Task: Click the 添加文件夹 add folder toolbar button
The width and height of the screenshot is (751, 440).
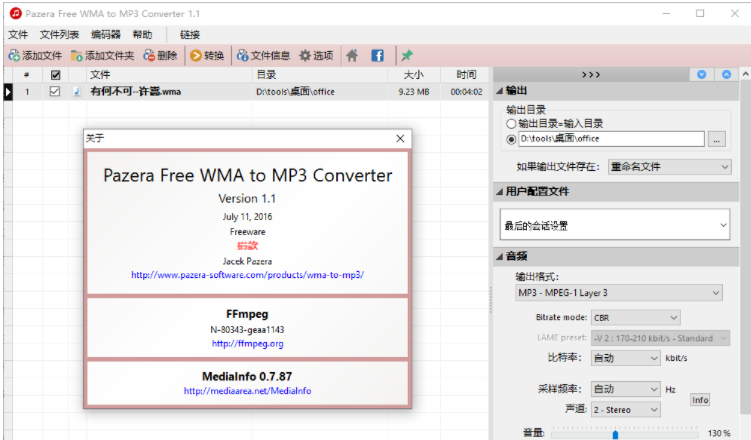Action: tap(102, 56)
